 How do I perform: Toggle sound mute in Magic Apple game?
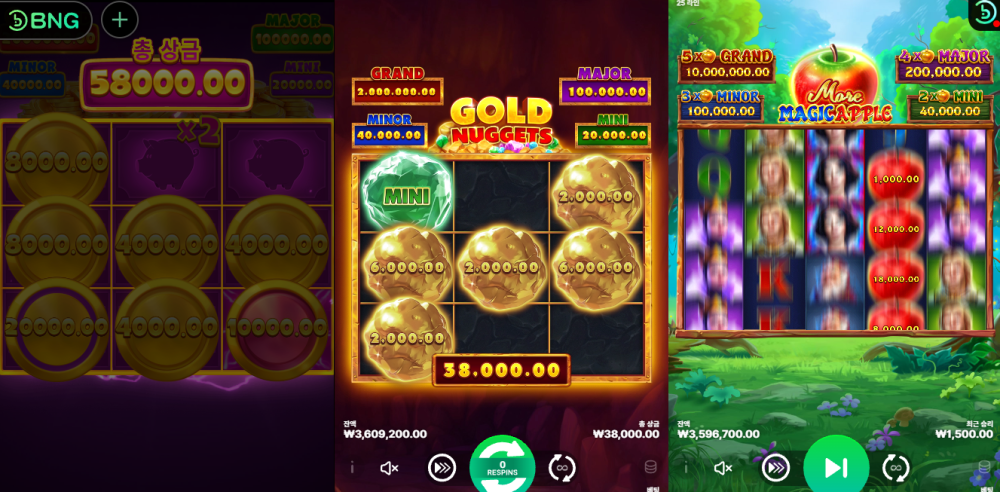point(723,468)
